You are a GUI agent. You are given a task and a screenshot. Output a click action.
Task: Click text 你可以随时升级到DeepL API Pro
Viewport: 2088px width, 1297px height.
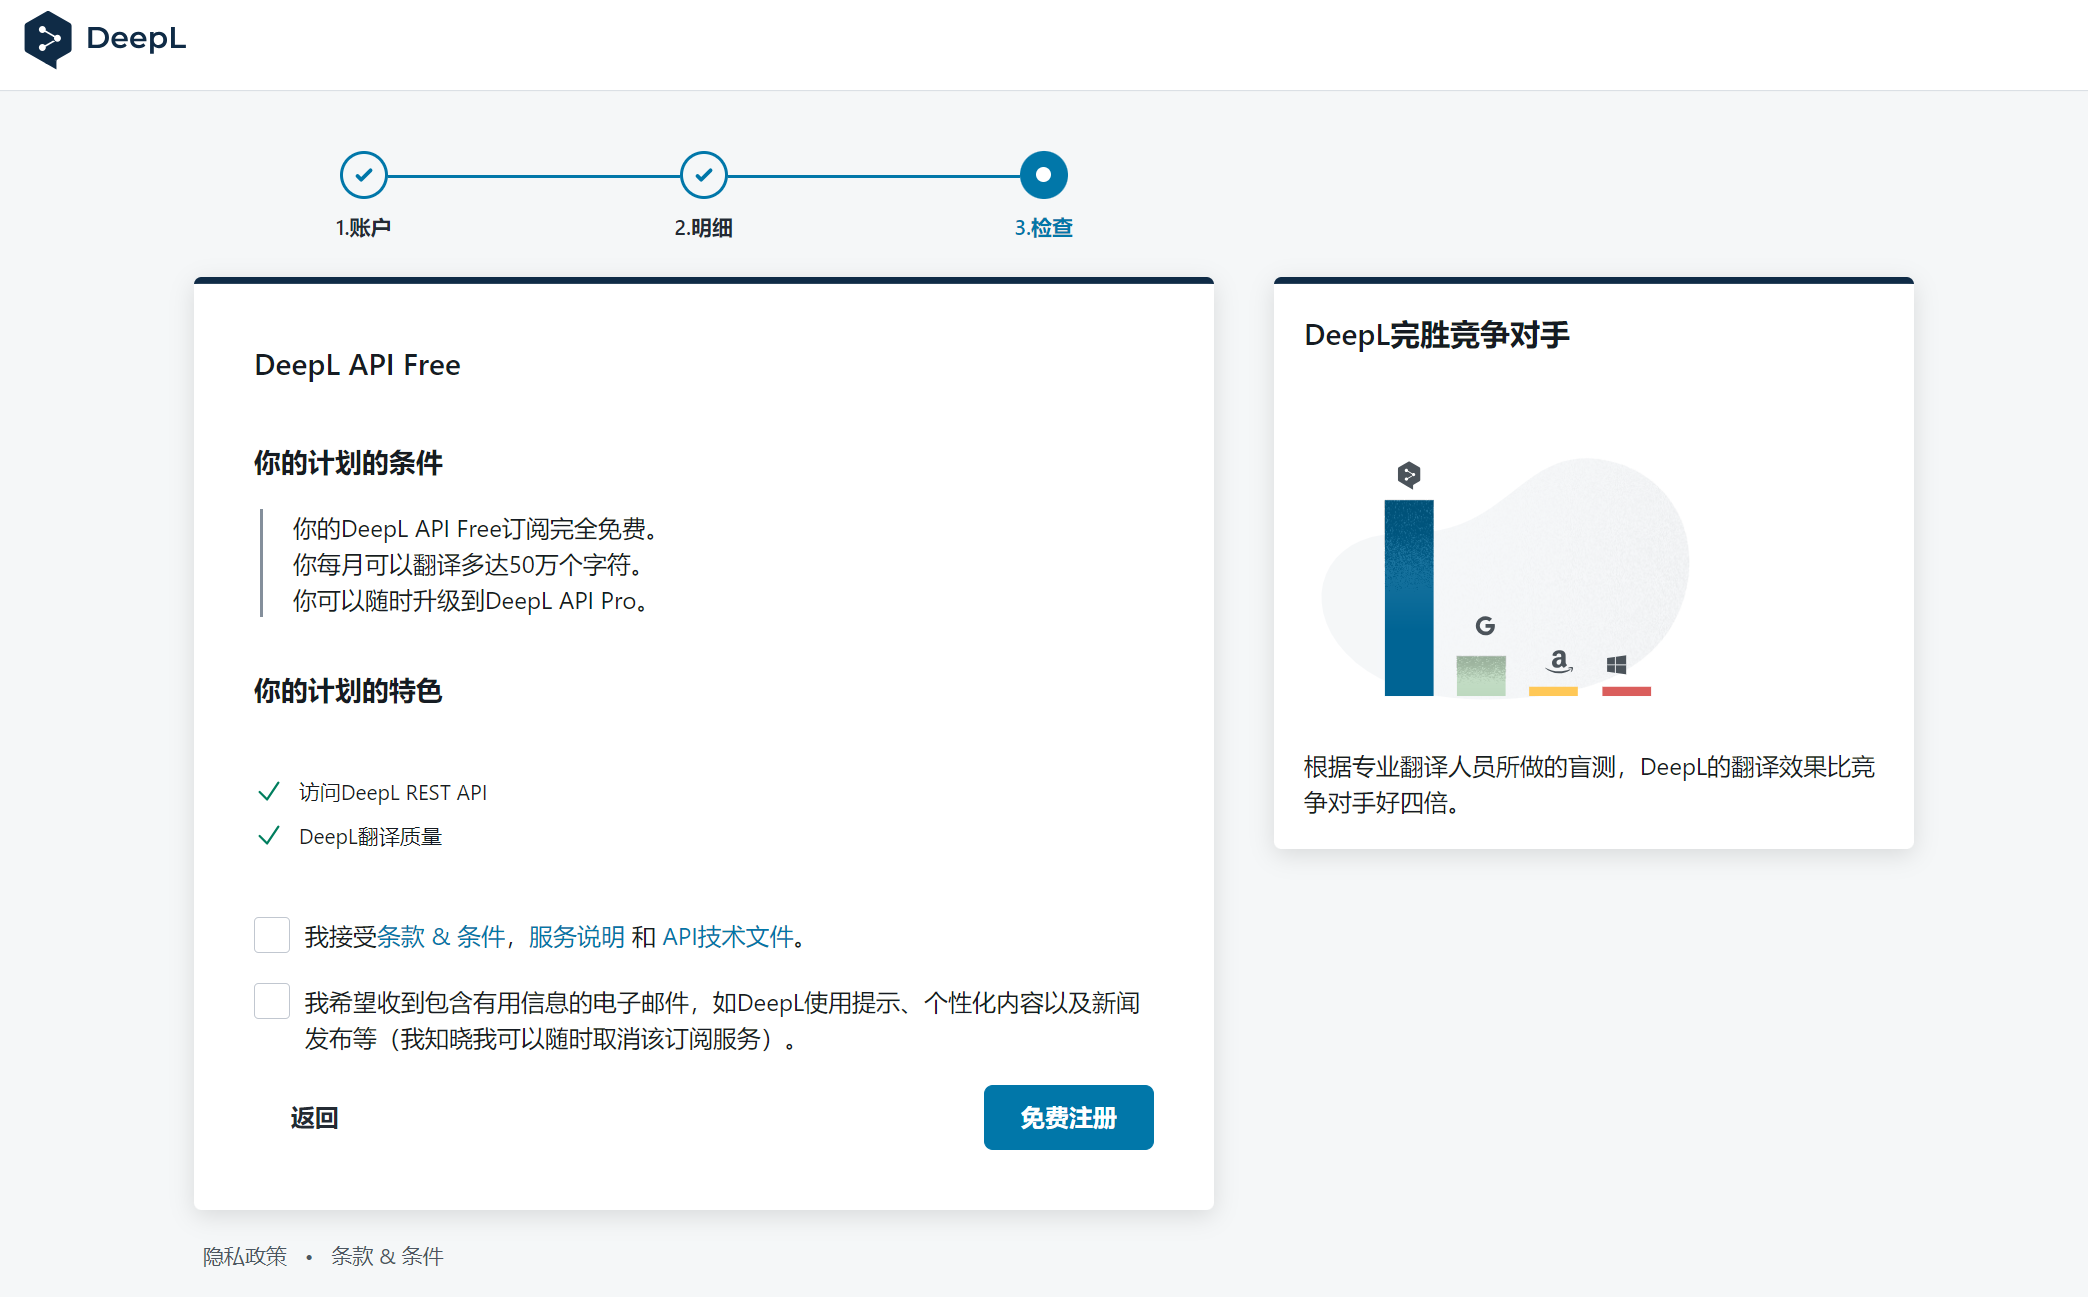click(471, 601)
